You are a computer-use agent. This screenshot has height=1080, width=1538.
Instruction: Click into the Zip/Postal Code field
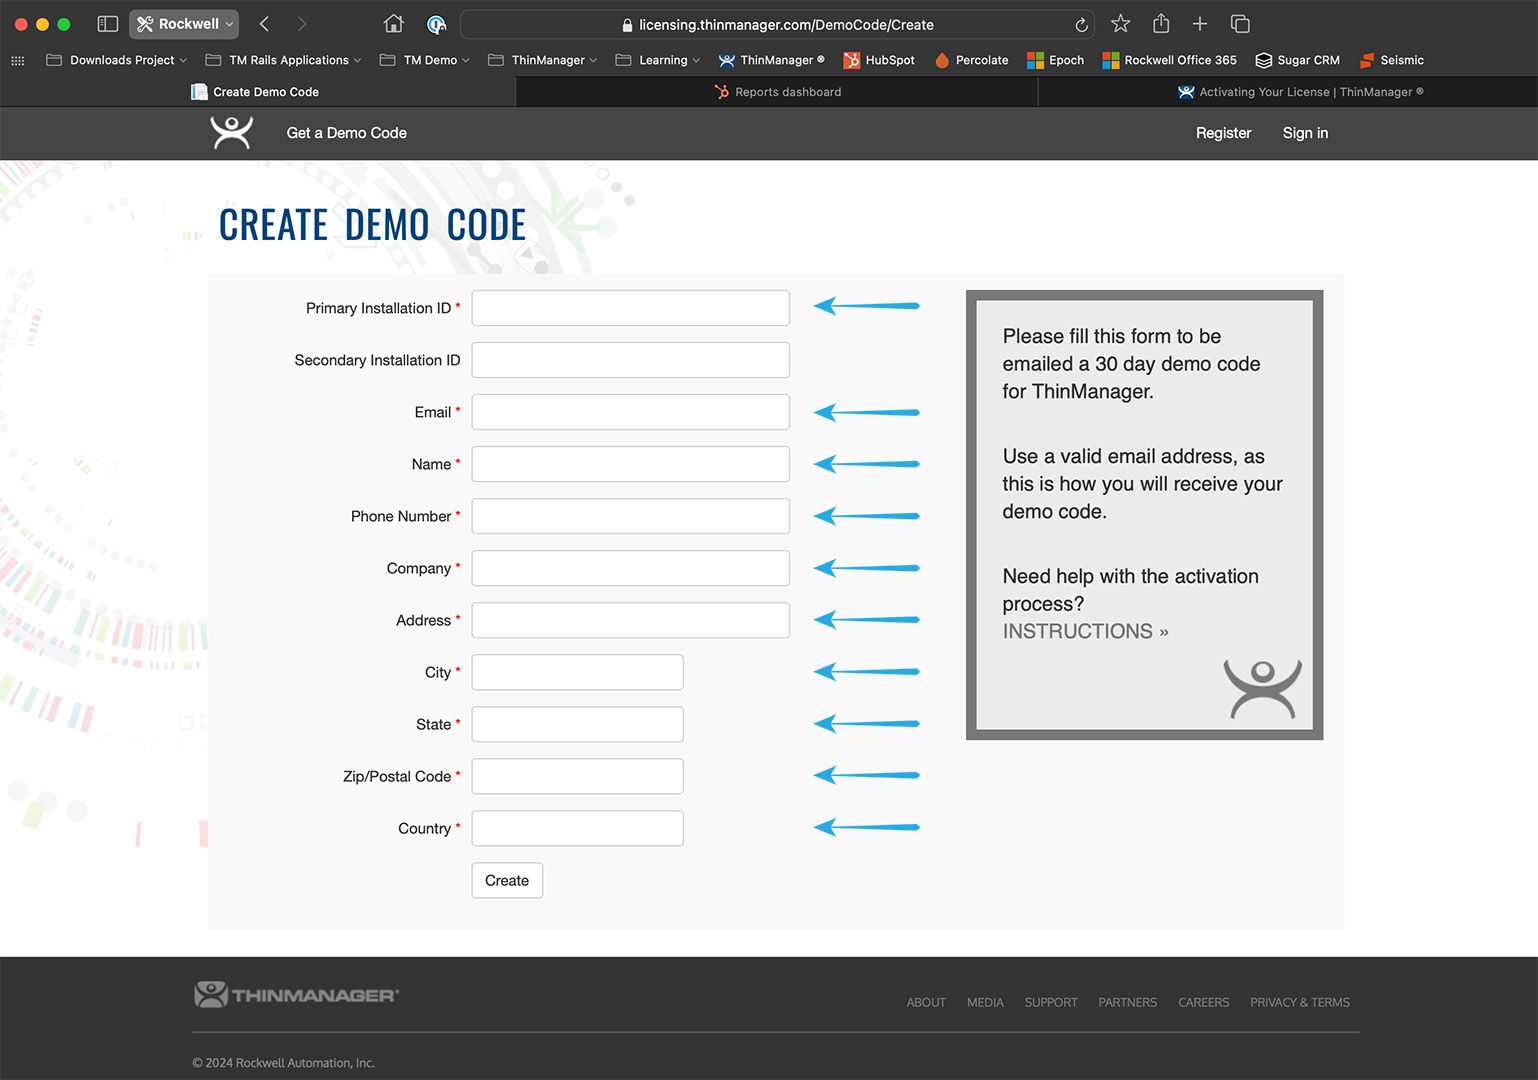pos(578,776)
